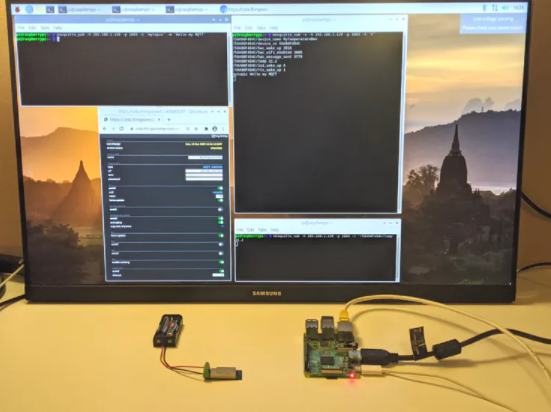Reload the page in Chromium
Viewport: 551px width, 412px height.
[121, 129]
